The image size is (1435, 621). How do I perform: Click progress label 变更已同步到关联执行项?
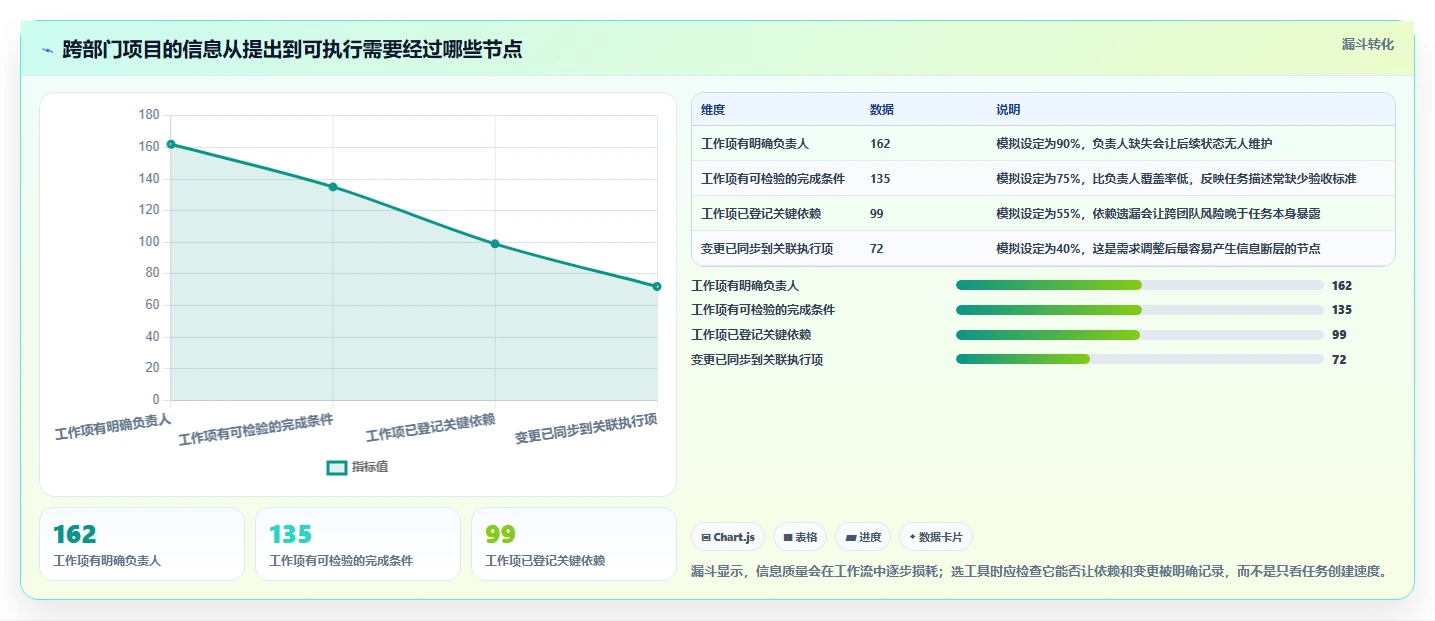[x=757, y=359]
